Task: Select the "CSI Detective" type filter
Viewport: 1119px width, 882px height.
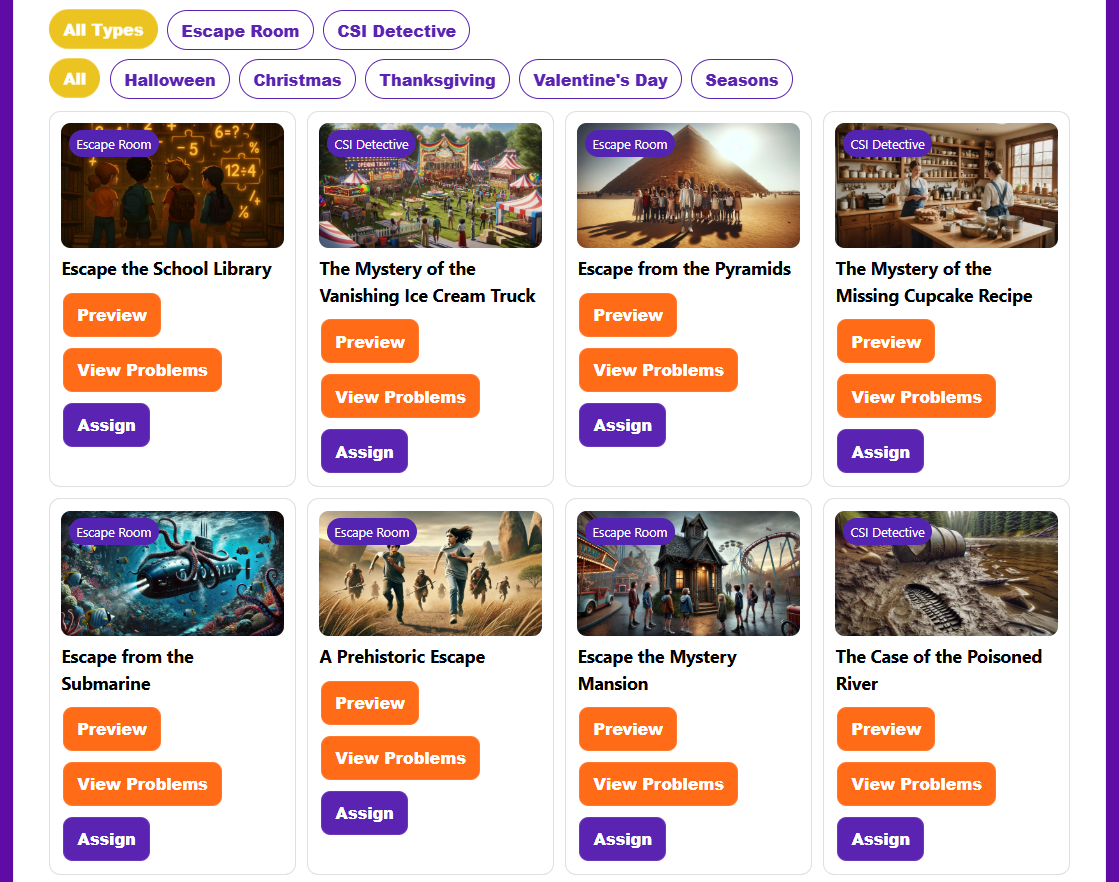Action: [396, 30]
